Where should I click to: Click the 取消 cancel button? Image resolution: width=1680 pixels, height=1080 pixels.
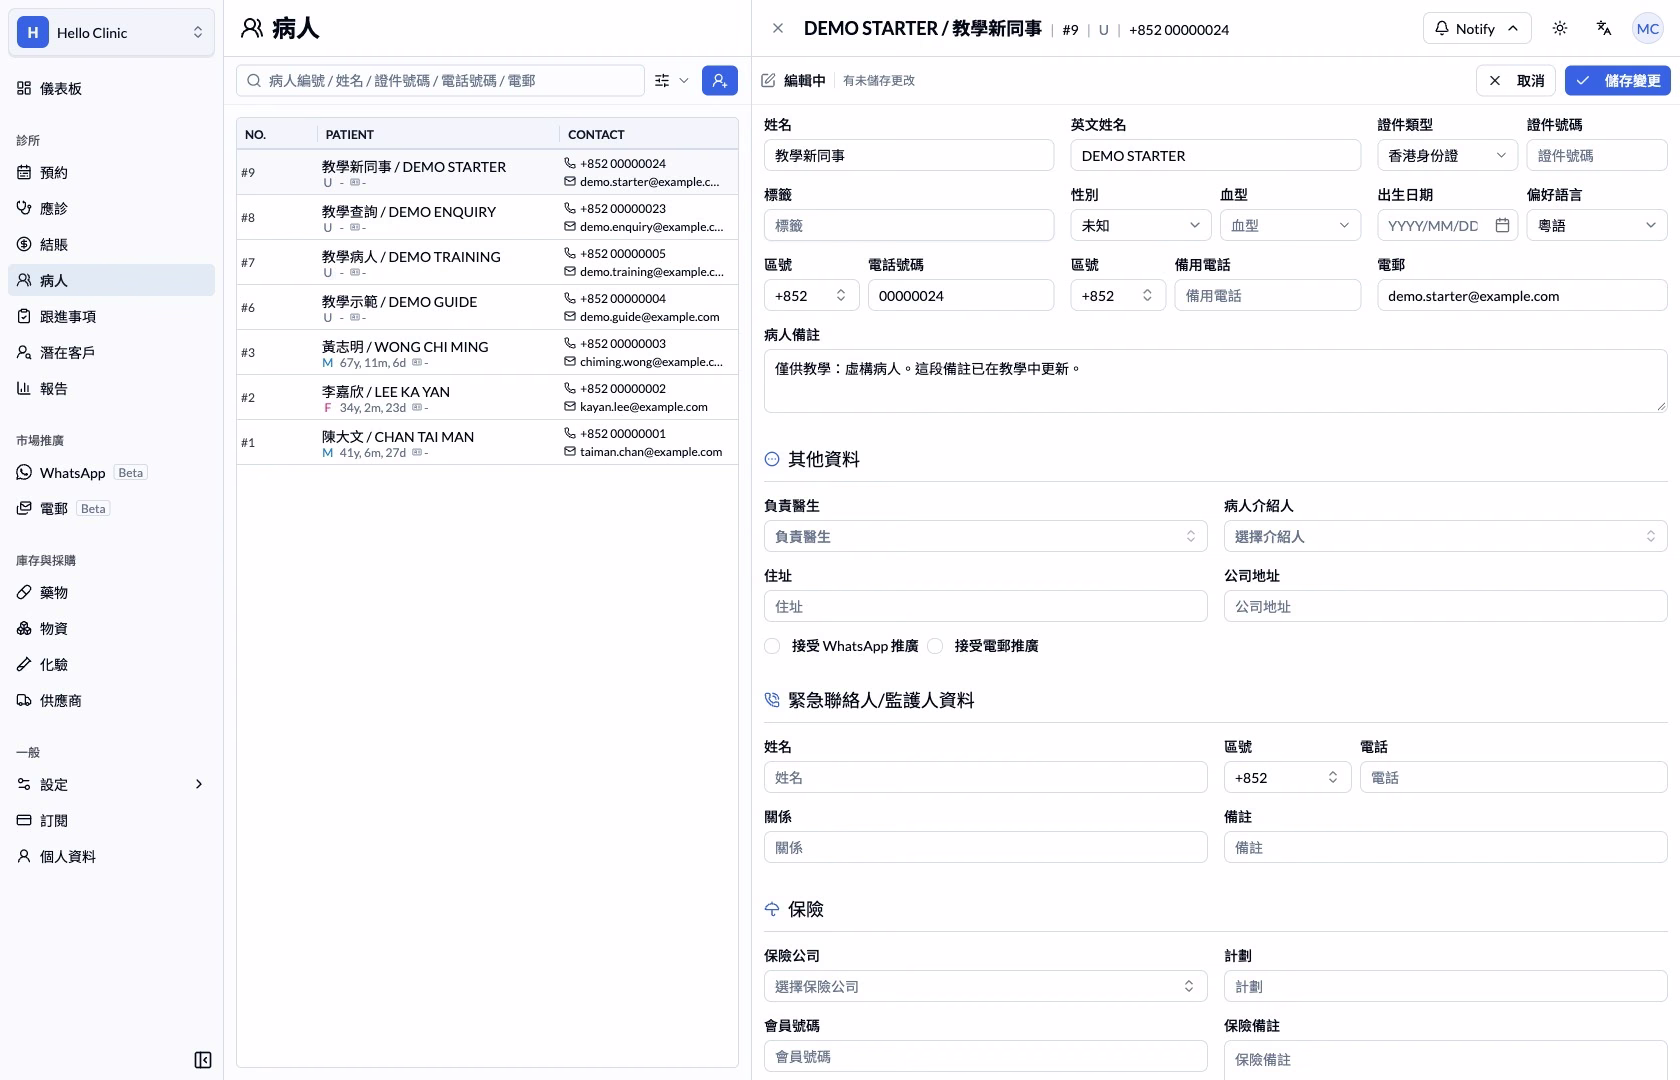point(1516,81)
